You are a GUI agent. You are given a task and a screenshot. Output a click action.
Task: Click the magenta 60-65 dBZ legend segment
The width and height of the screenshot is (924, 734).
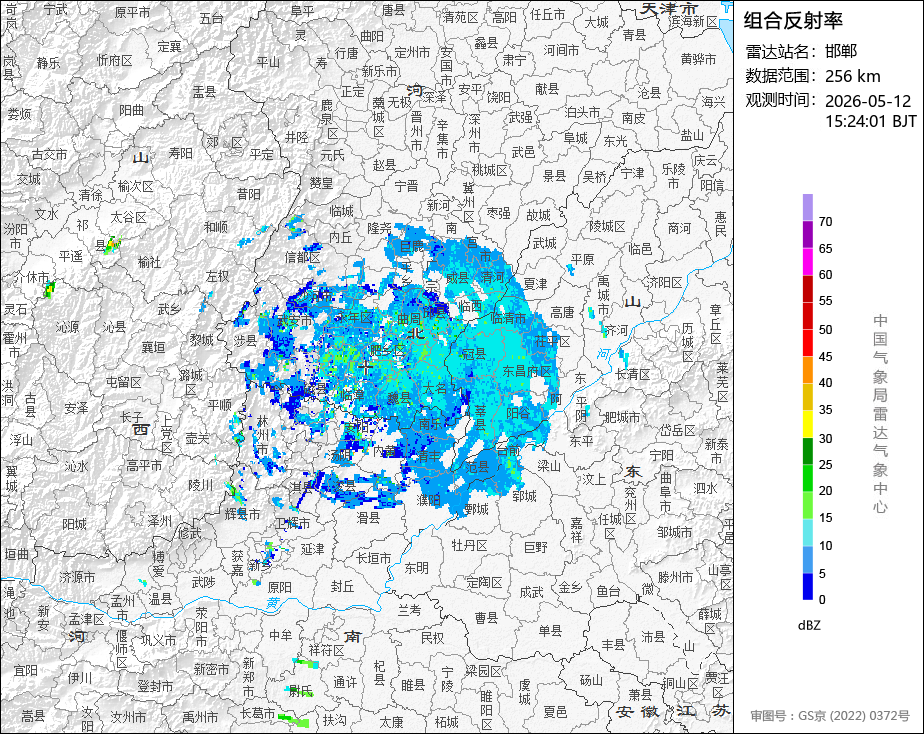pyautogui.click(x=807, y=262)
